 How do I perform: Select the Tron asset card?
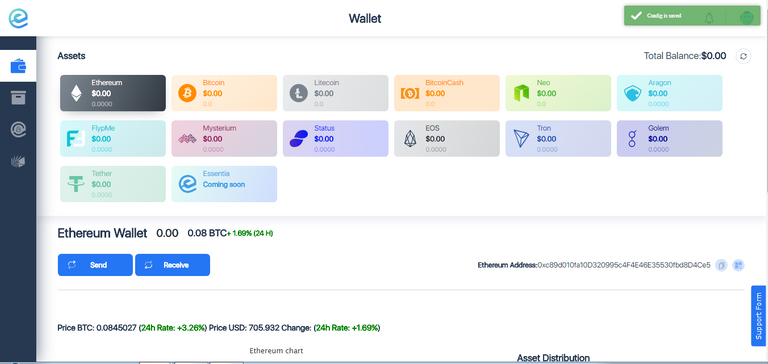[x=558, y=139]
